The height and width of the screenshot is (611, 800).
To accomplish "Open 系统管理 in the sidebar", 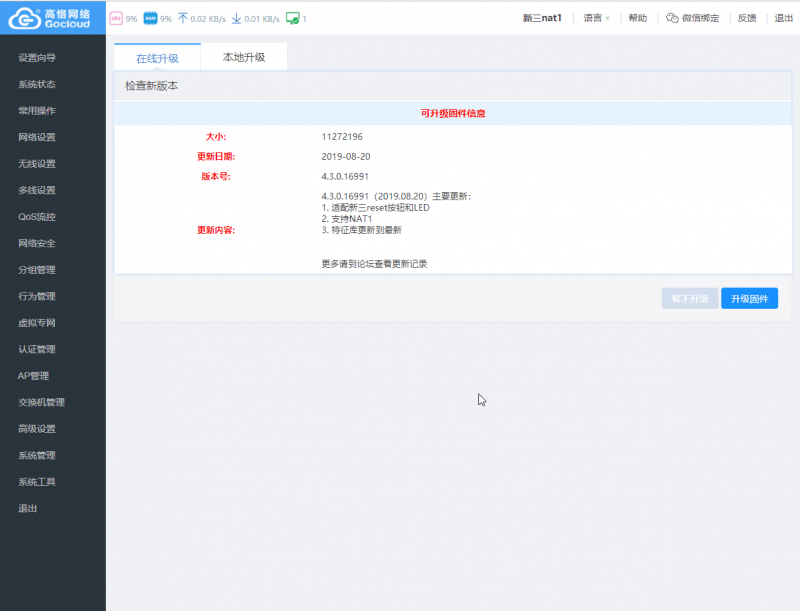I will pos(37,455).
